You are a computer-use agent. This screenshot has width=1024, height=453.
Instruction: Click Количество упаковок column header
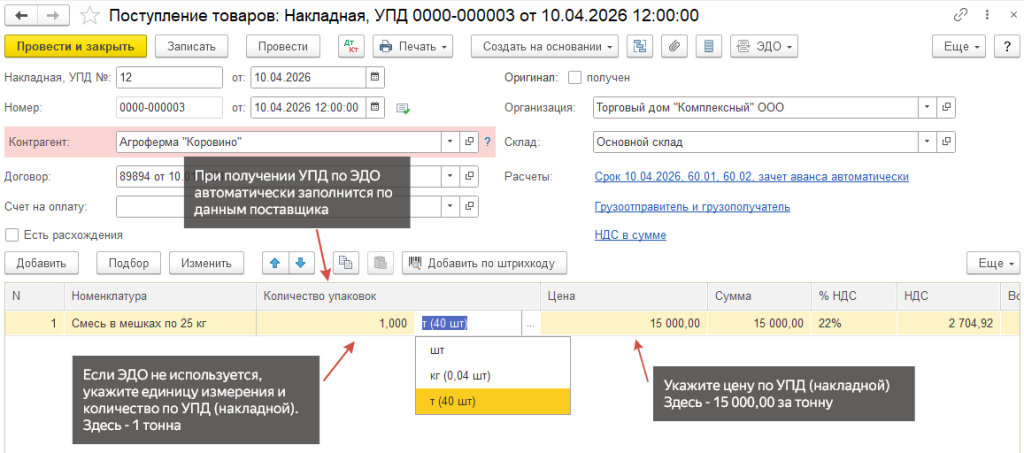(x=398, y=296)
